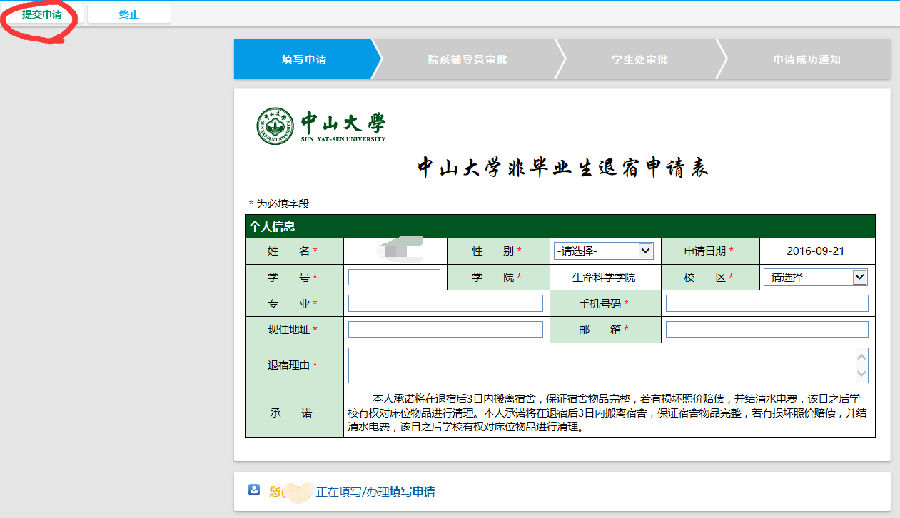Click the 生命科学学院 college value cell
Image resolution: width=900 pixels, height=518 pixels.
point(603,277)
